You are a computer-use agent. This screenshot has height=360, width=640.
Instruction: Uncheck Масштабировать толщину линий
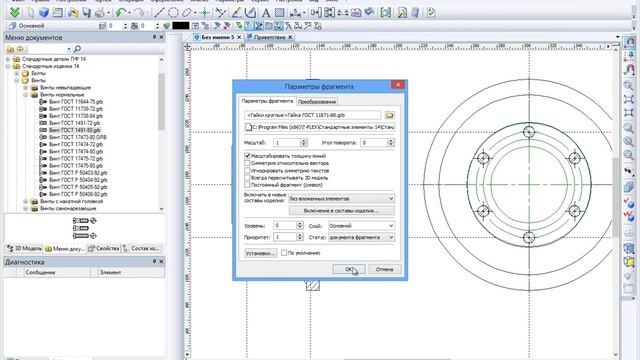pyautogui.click(x=247, y=156)
